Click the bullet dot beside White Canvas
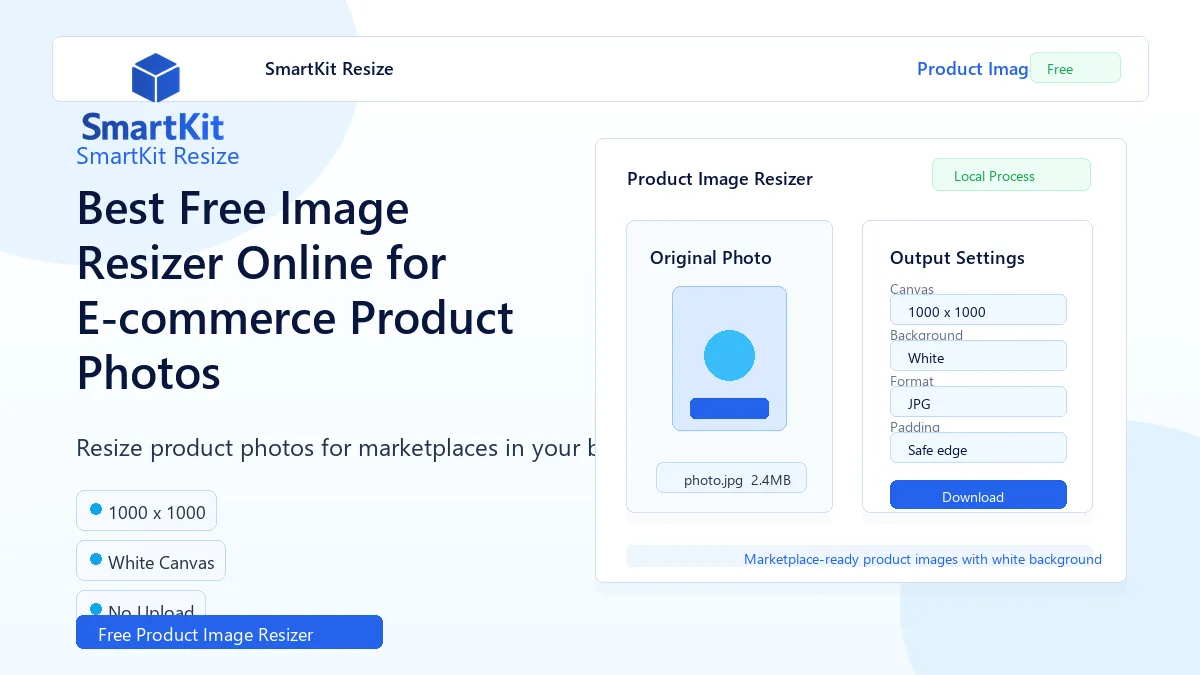Screen dimensions: 1200x675 [96, 559]
